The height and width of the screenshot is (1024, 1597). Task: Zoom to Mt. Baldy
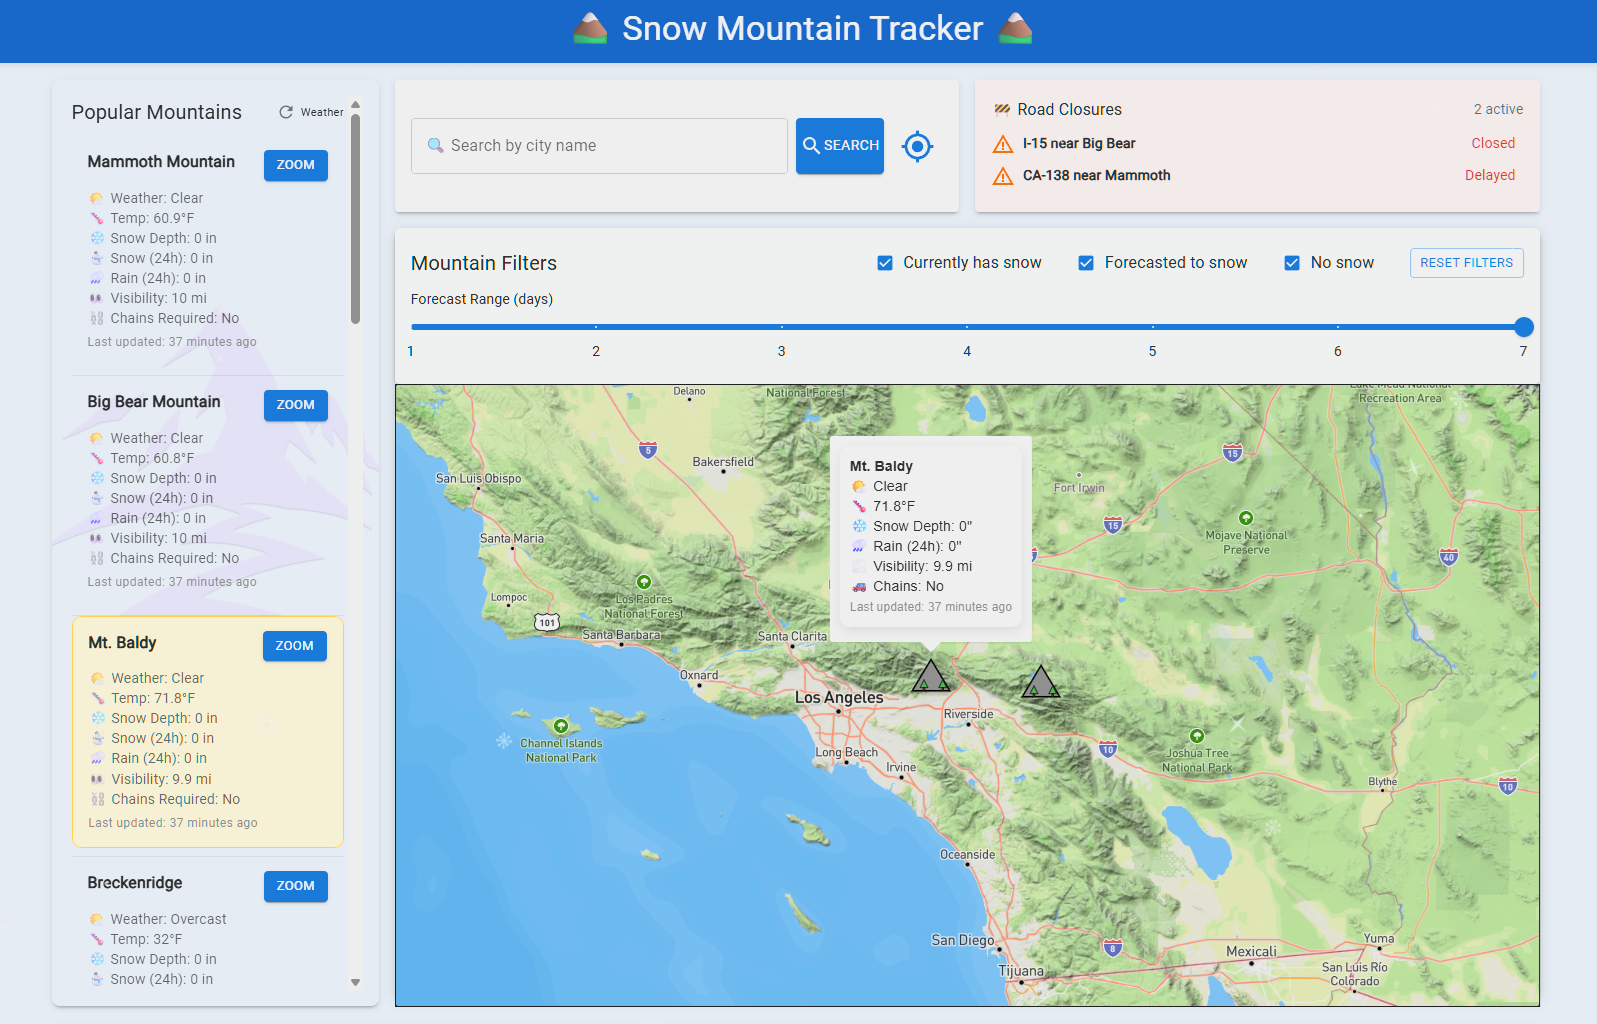pos(295,646)
